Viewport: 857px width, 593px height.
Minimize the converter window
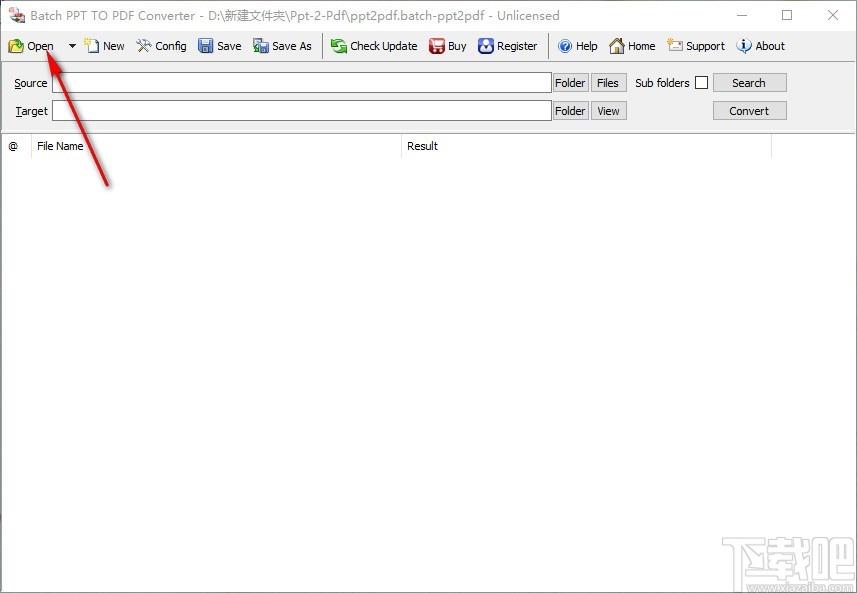pyautogui.click(x=742, y=15)
